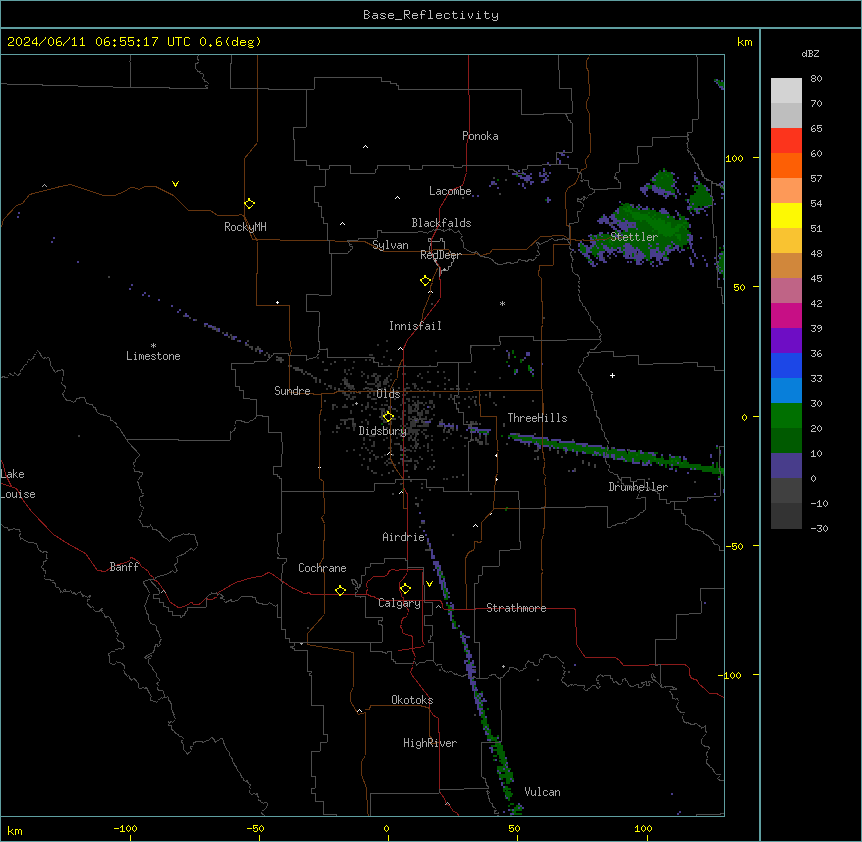Viewport: 862px width, 842px height.
Task: Click the -50 tick label on the bottom axis
Action: point(255,828)
